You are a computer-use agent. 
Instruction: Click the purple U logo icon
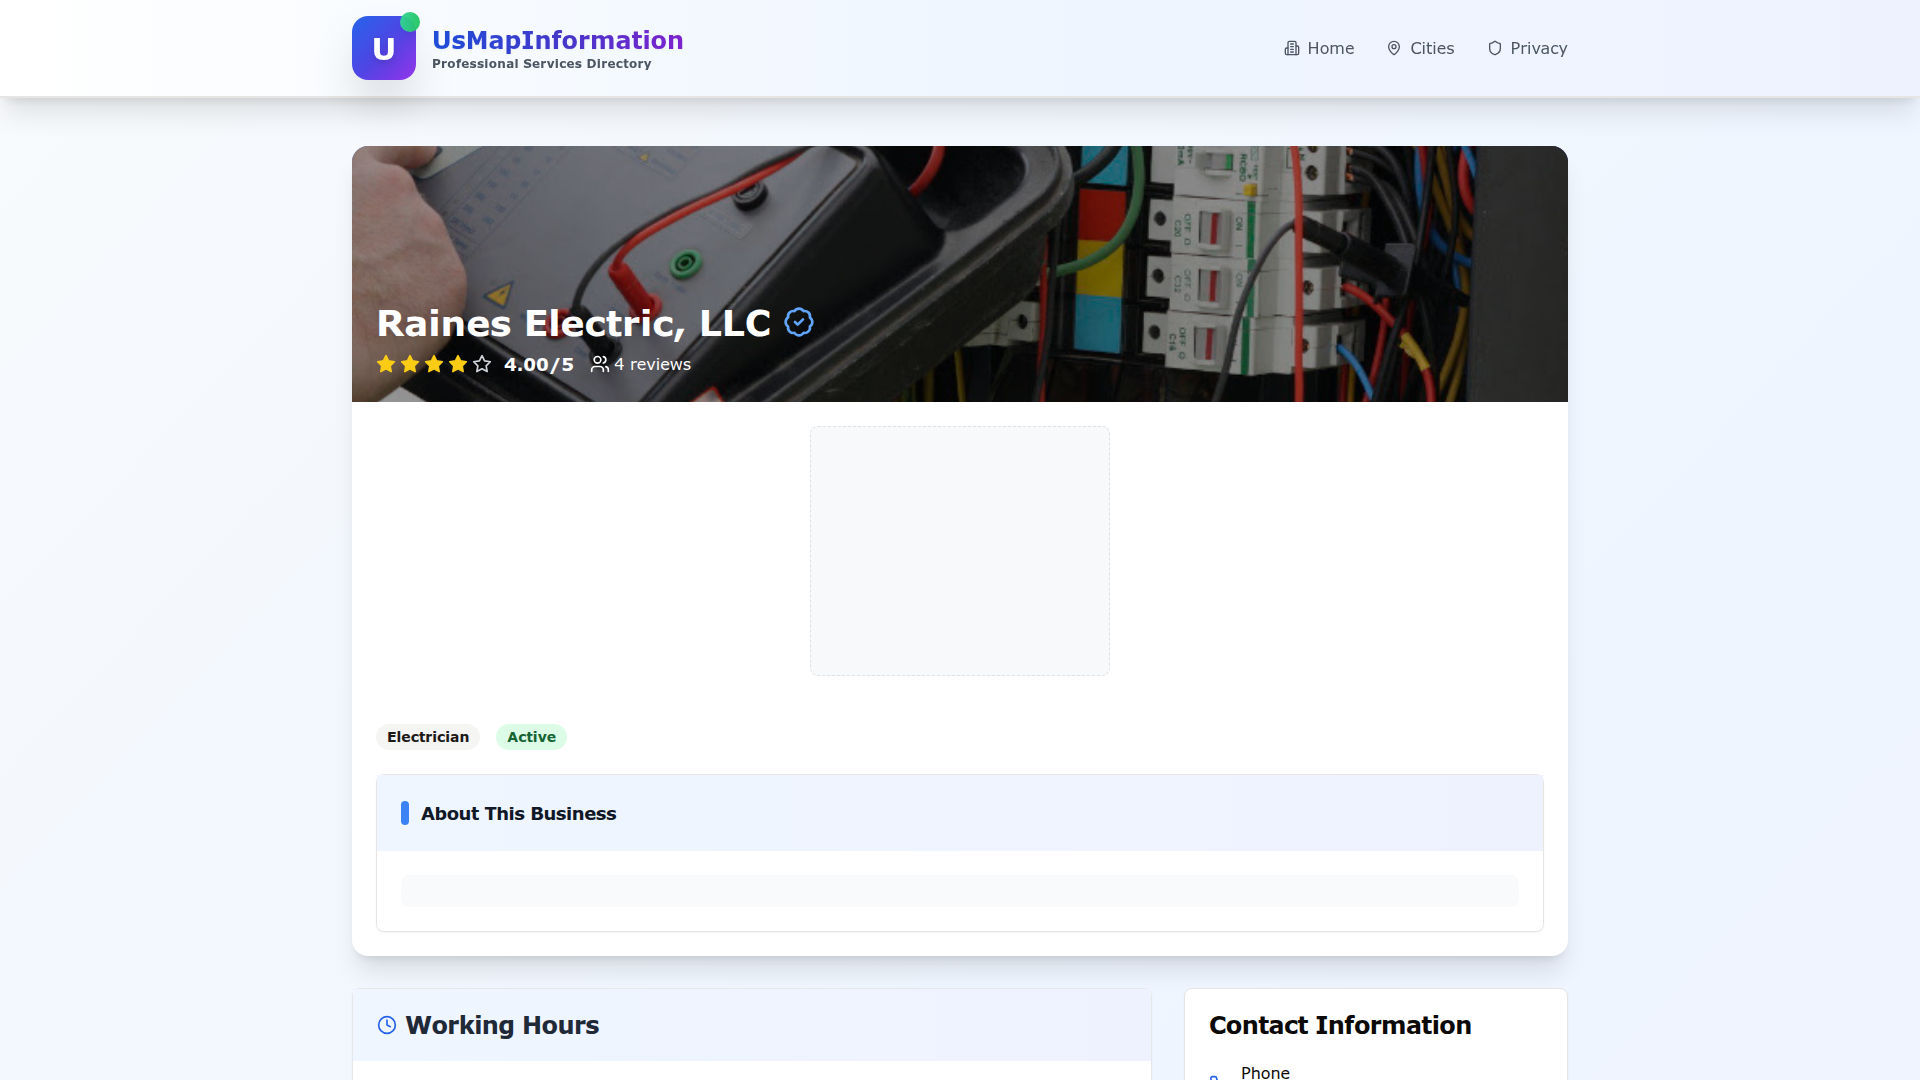tap(384, 48)
